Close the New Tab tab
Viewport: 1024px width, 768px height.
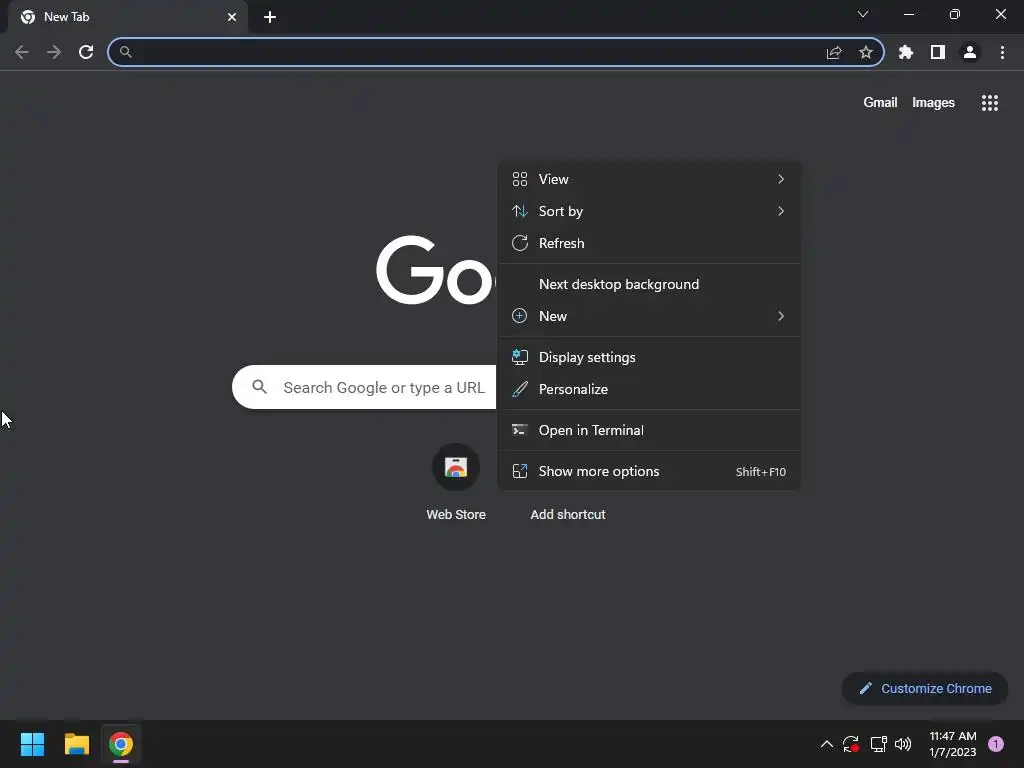(232, 17)
